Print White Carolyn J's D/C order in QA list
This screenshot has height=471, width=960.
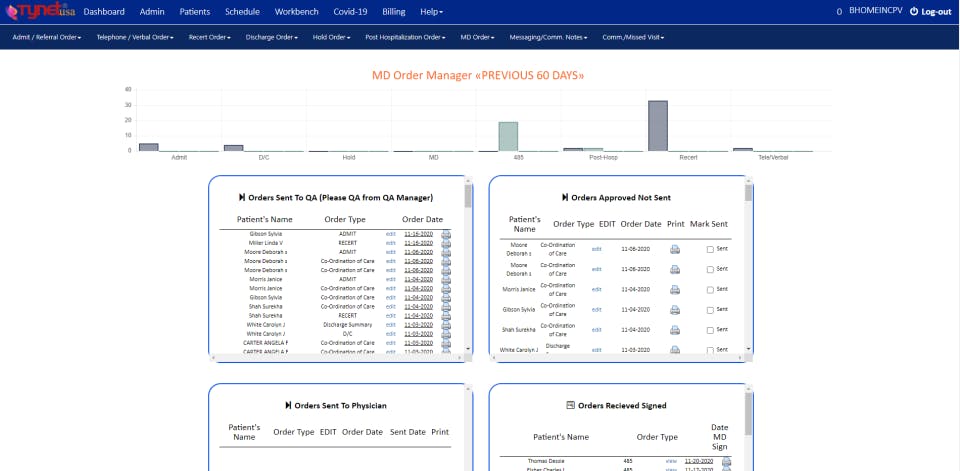click(x=446, y=334)
